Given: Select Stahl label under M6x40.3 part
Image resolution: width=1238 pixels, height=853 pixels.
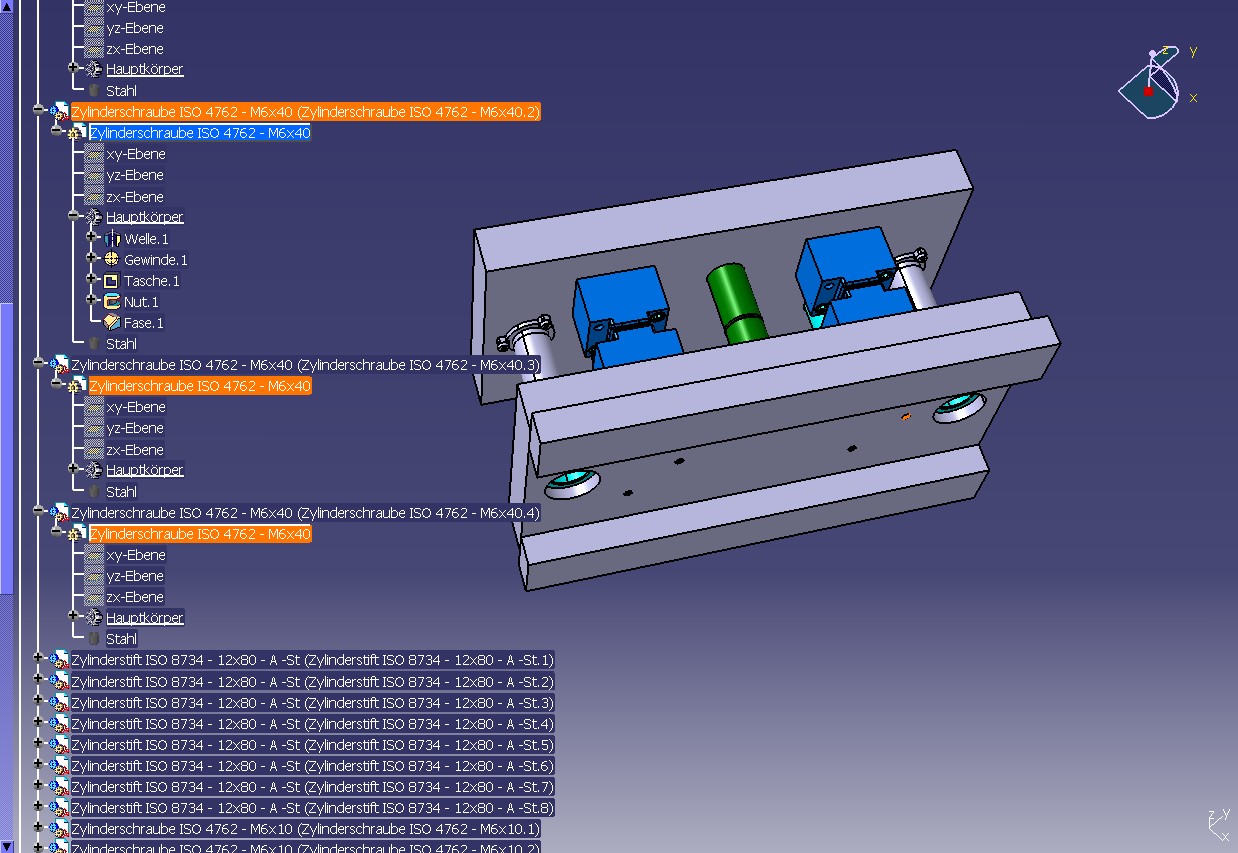Looking at the screenshot, I should 121,492.
